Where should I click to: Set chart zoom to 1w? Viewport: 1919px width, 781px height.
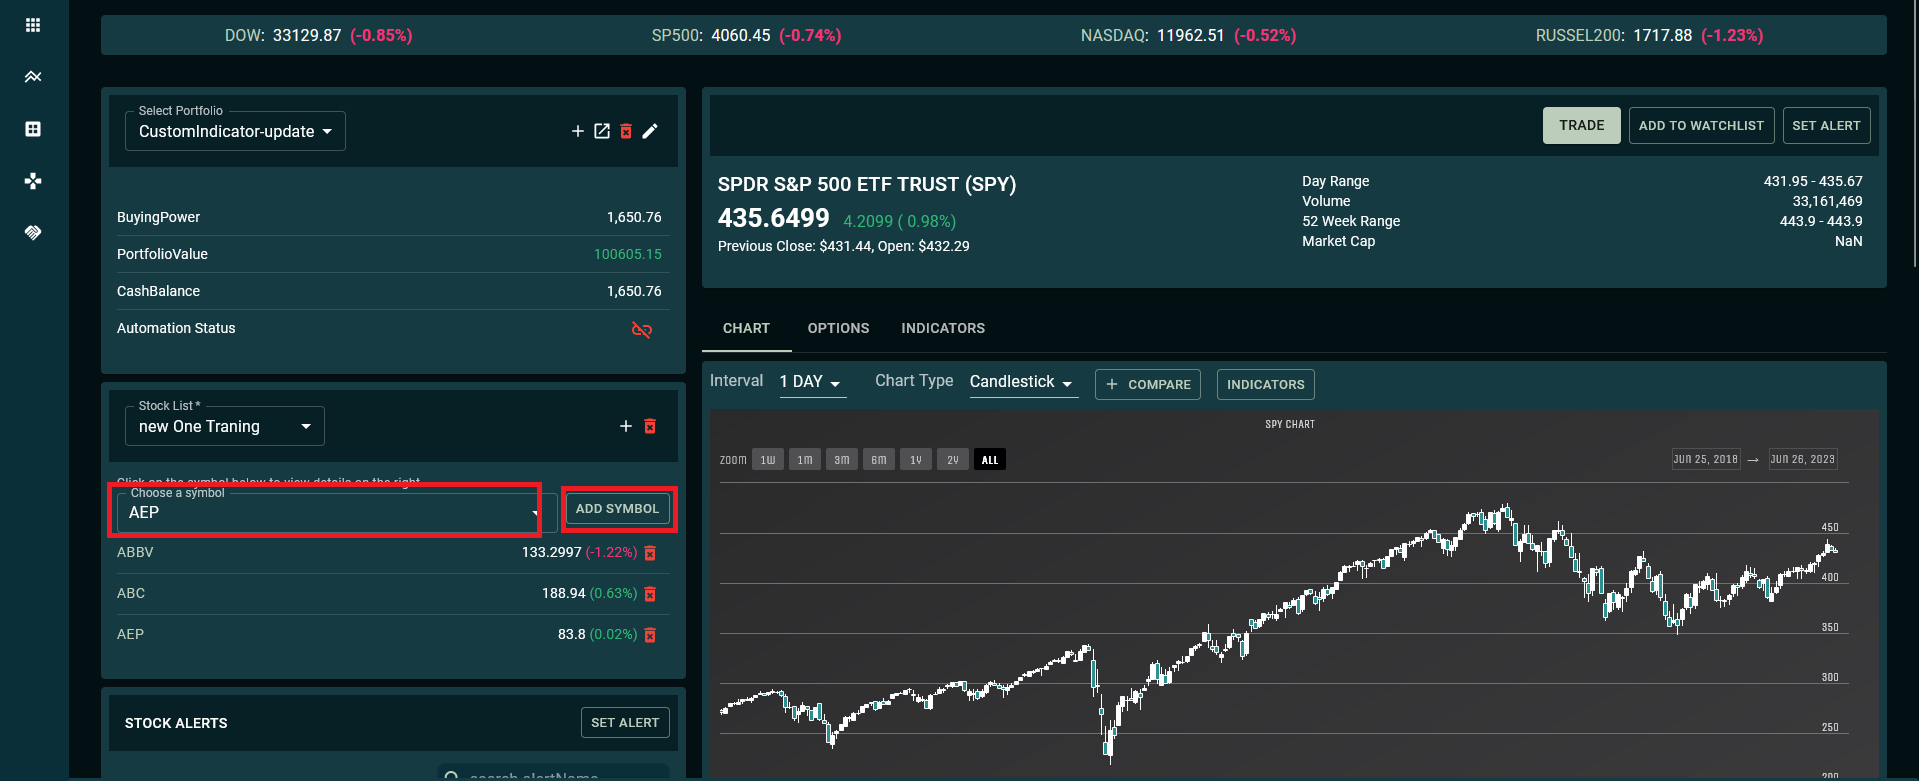(768, 460)
